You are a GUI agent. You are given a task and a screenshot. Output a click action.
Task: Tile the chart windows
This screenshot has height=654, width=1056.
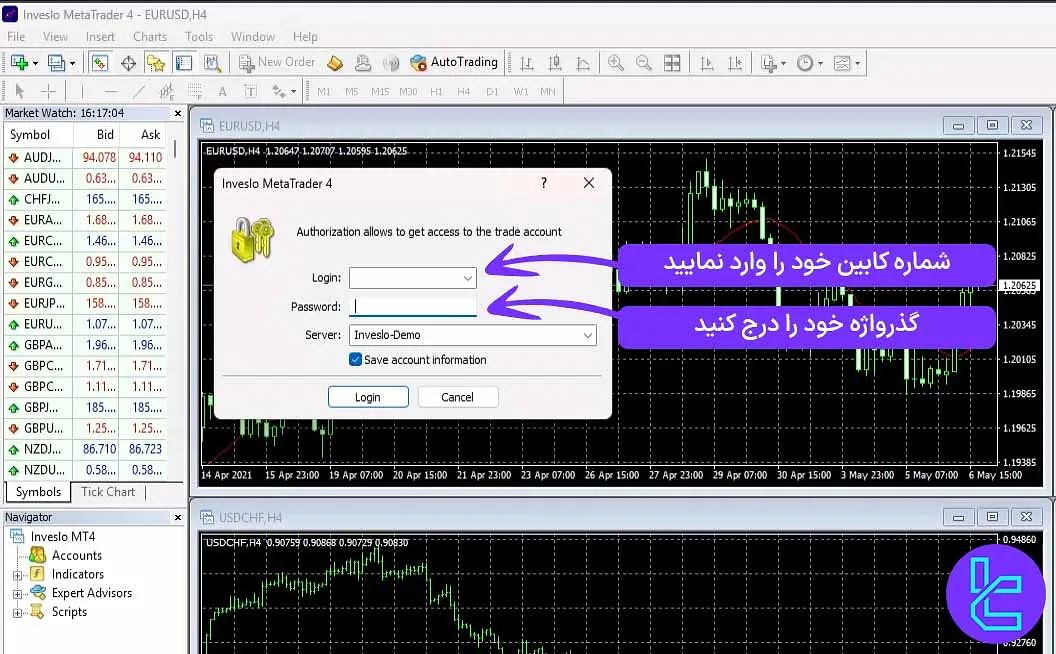(x=672, y=62)
